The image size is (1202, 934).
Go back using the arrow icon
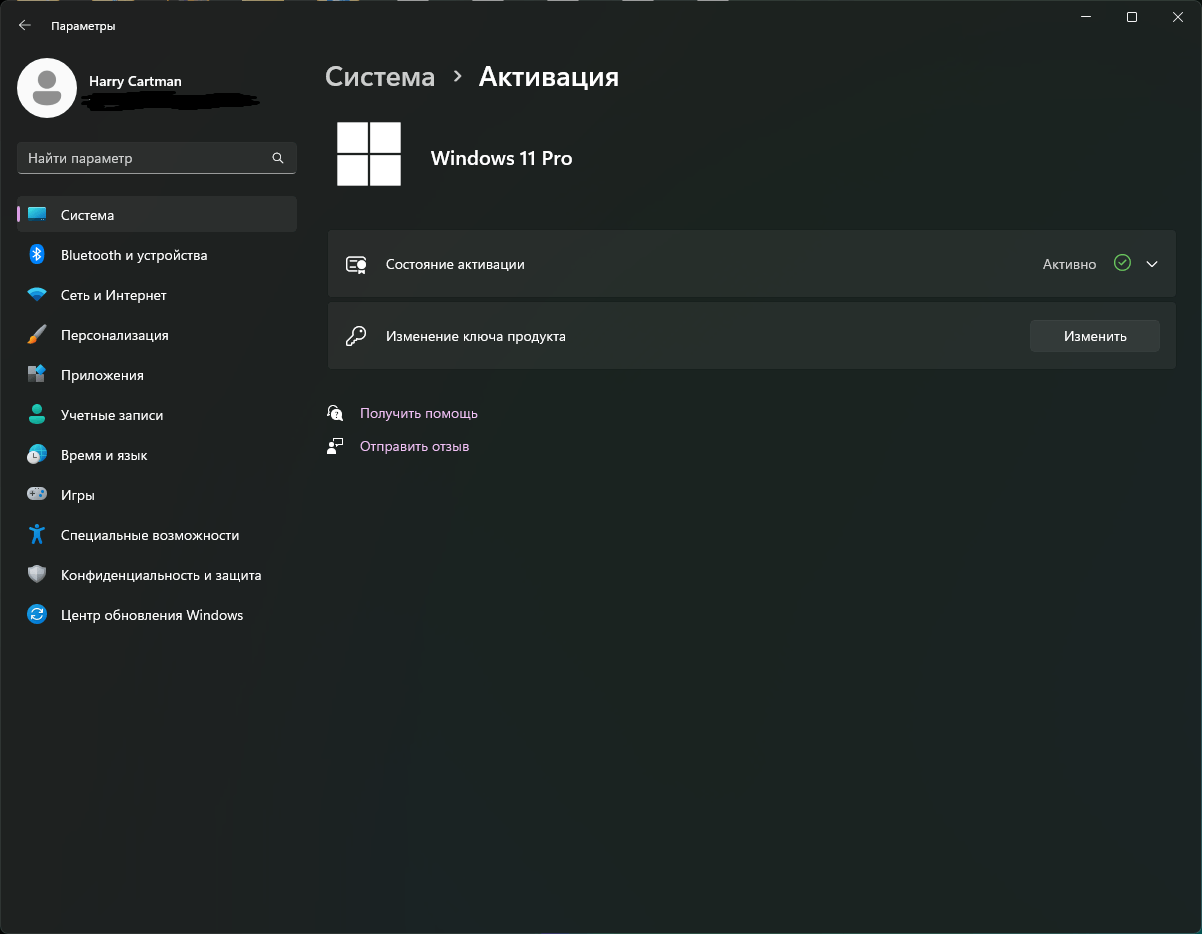(25, 26)
